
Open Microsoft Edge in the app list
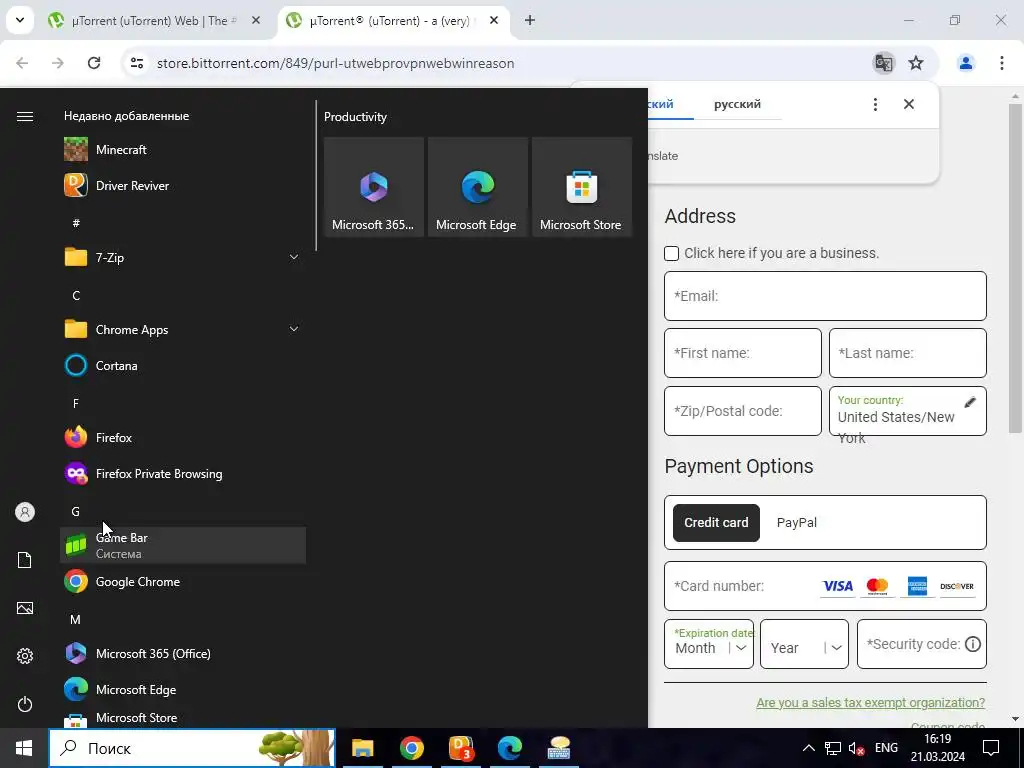183,690
